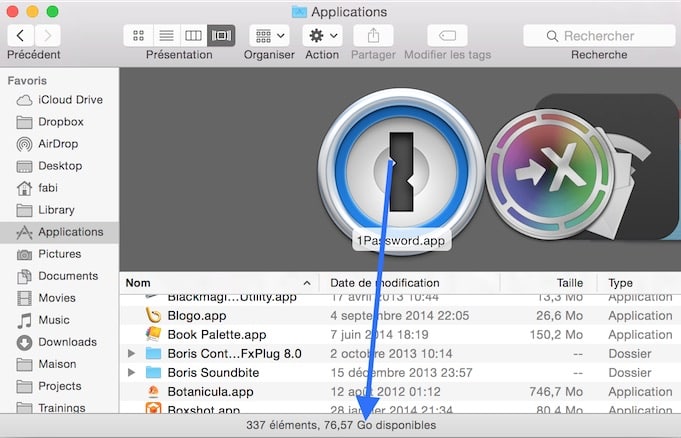Expand the Boris Soundbite folder

131,373
